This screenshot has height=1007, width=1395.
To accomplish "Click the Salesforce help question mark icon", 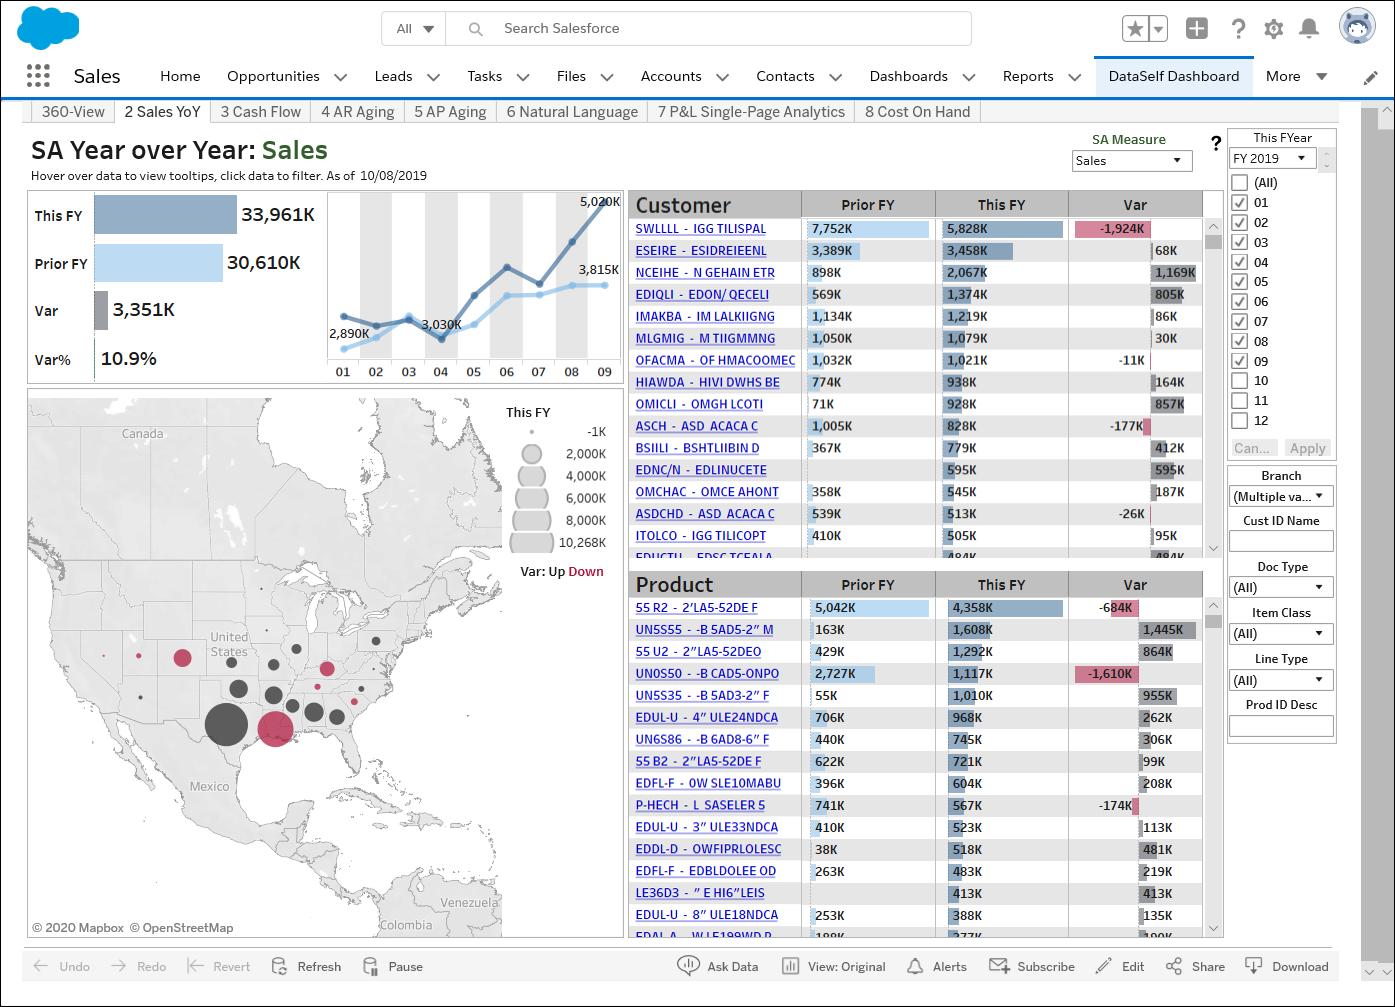I will (1238, 29).
